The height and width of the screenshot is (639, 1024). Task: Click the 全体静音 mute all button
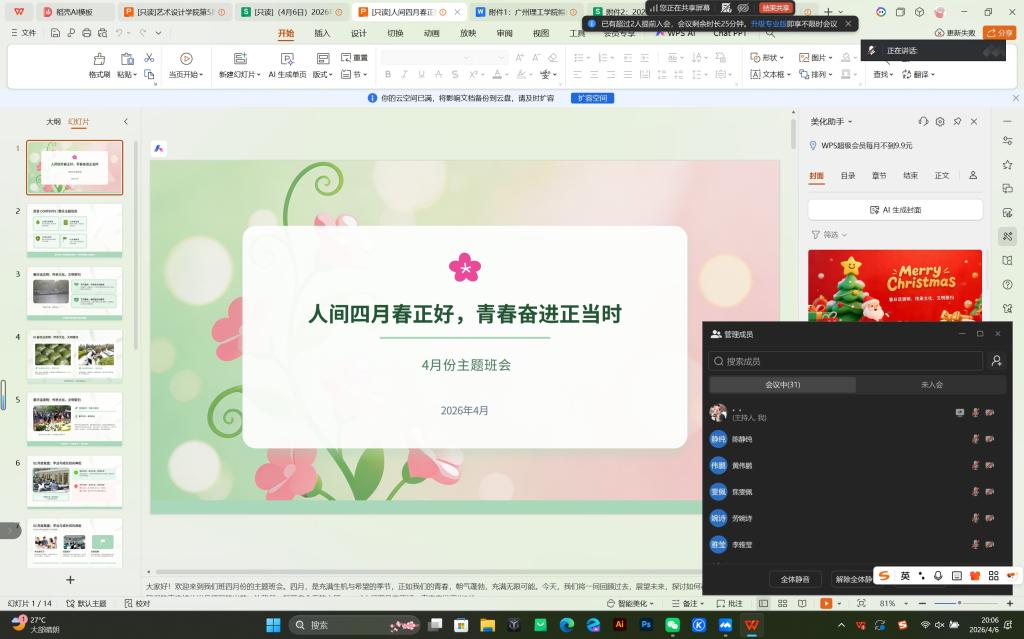[795, 579]
